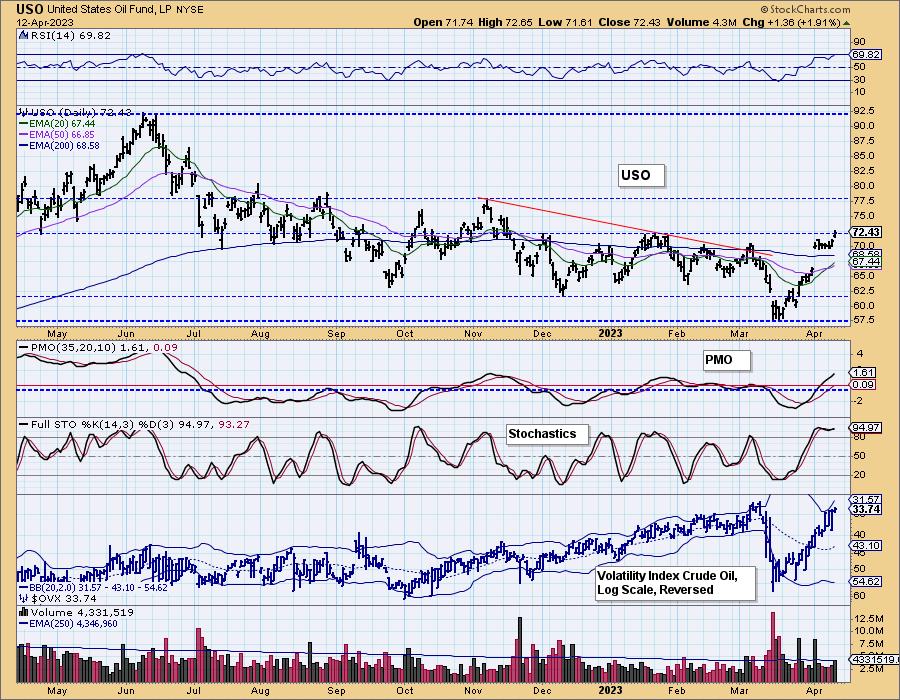This screenshot has width=900, height=700.
Task: Click the '©StockCharts.com' credit
Action: click(805, 9)
